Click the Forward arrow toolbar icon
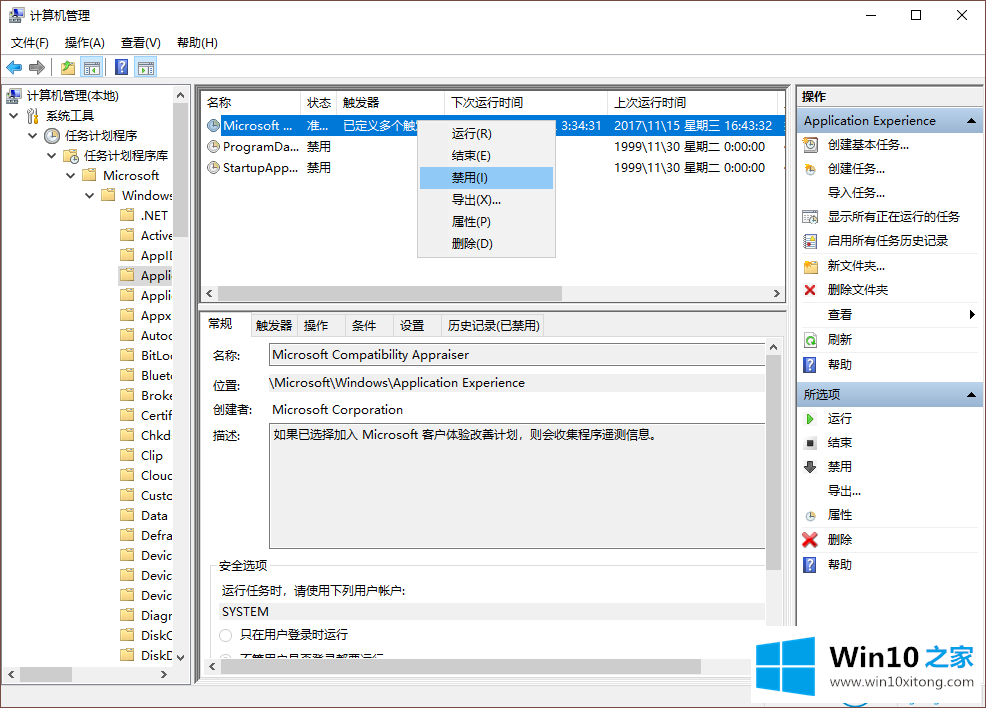 (37, 67)
